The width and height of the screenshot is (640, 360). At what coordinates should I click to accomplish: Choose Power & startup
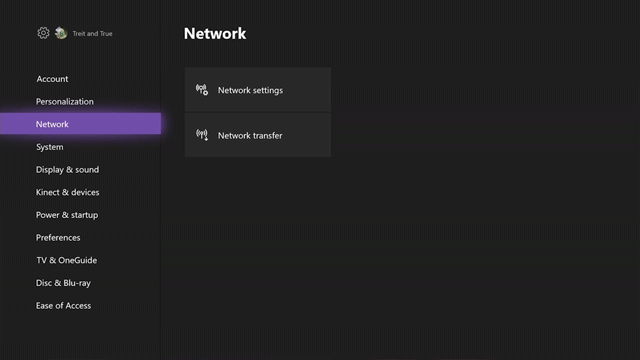click(67, 215)
